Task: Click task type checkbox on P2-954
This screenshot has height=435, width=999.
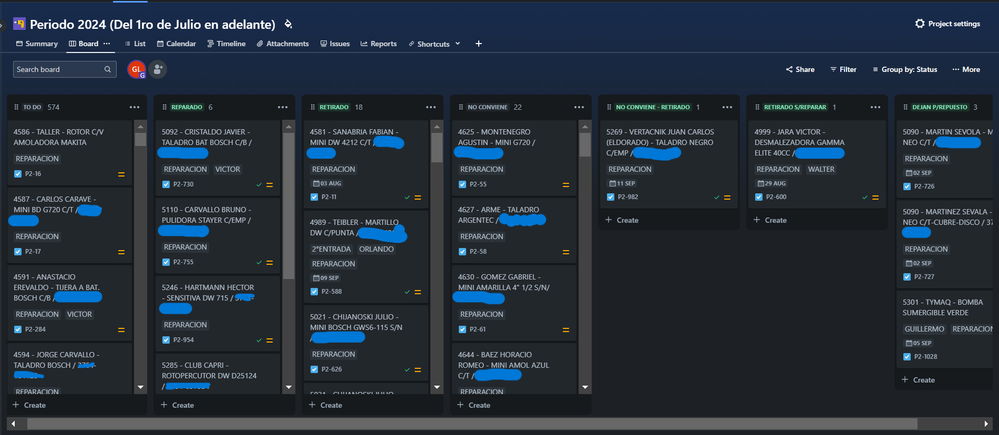Action: [166, 340]
